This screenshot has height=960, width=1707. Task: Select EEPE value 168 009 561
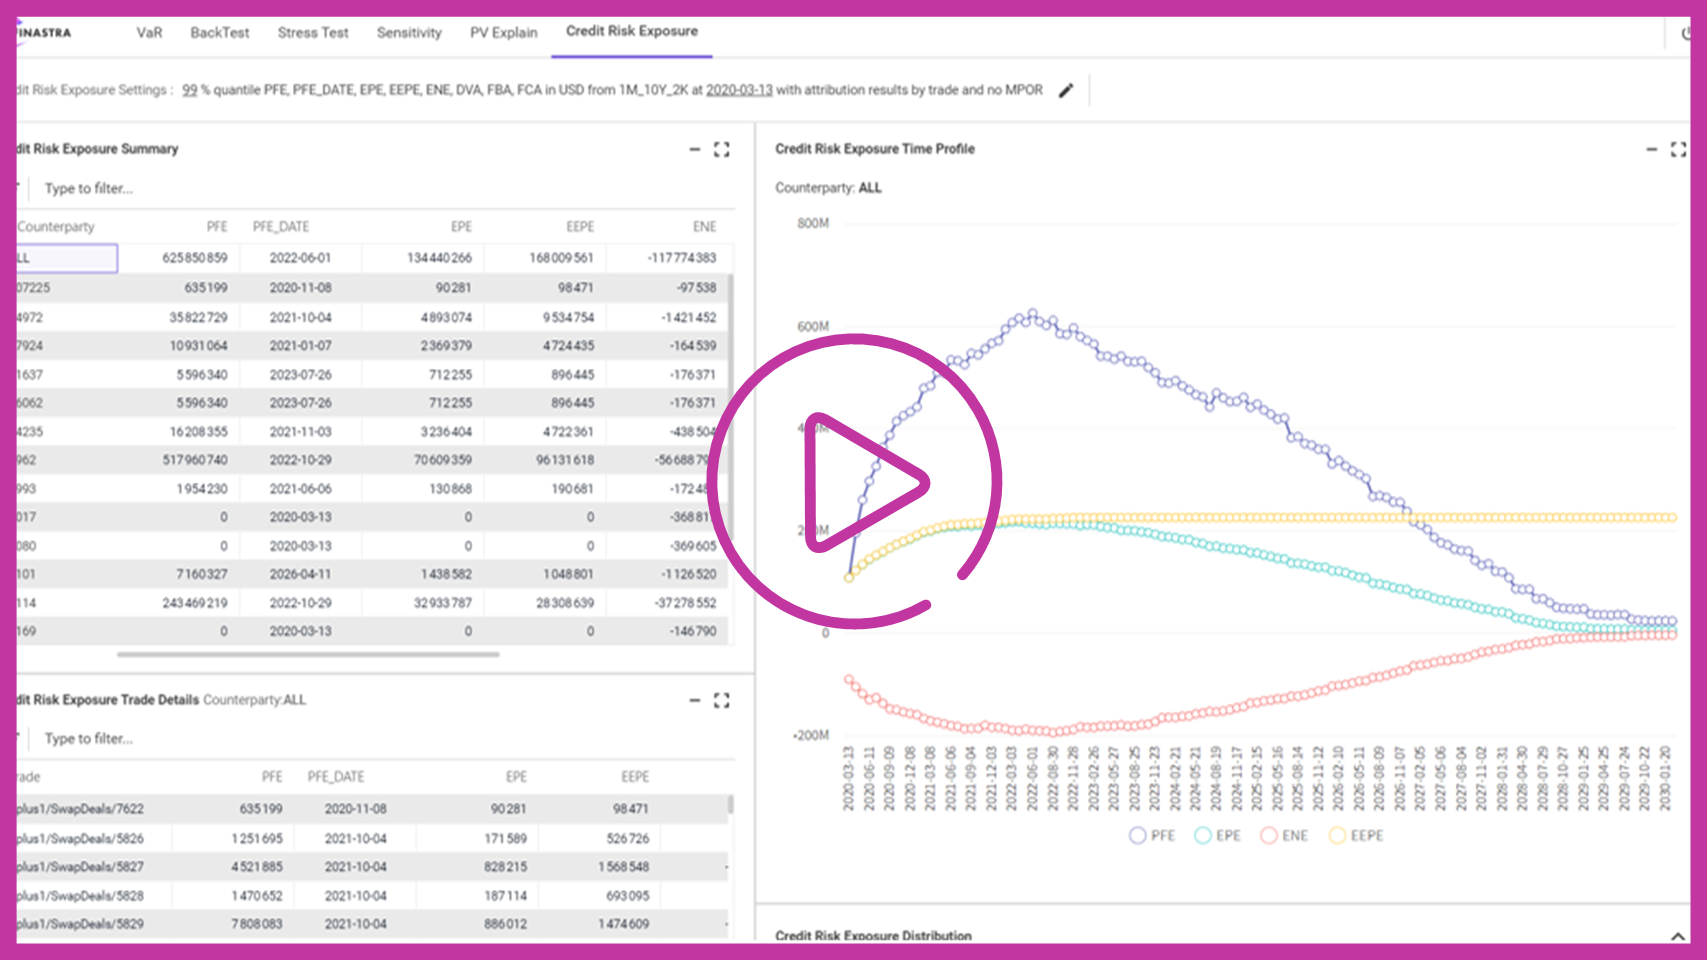click(561, 258)
